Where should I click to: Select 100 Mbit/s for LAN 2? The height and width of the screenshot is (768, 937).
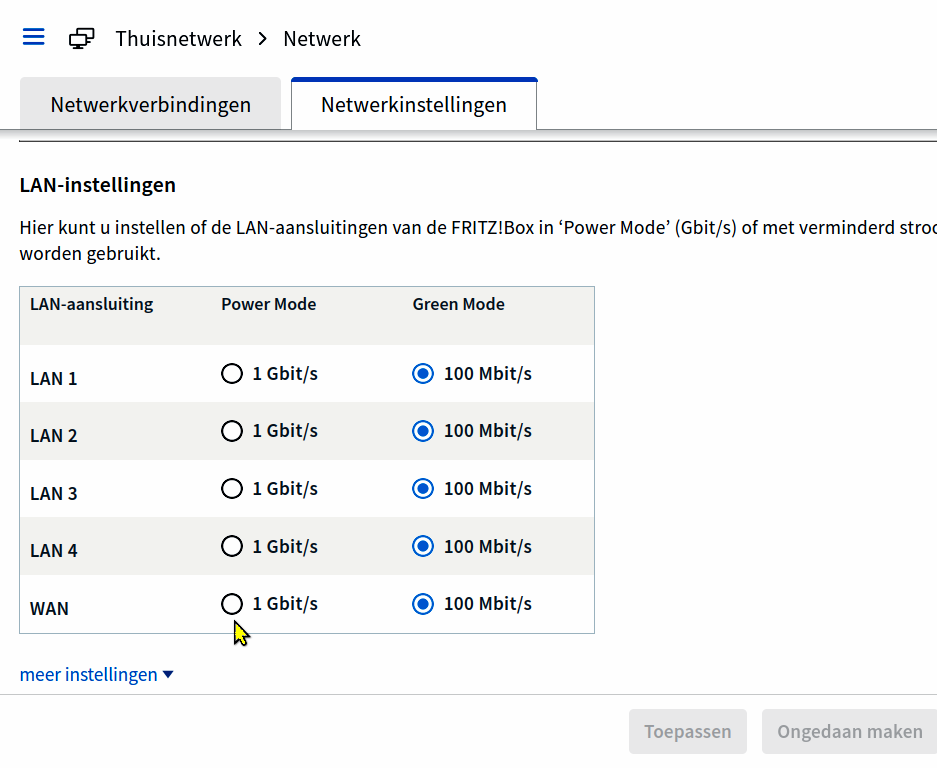[423, 431]
